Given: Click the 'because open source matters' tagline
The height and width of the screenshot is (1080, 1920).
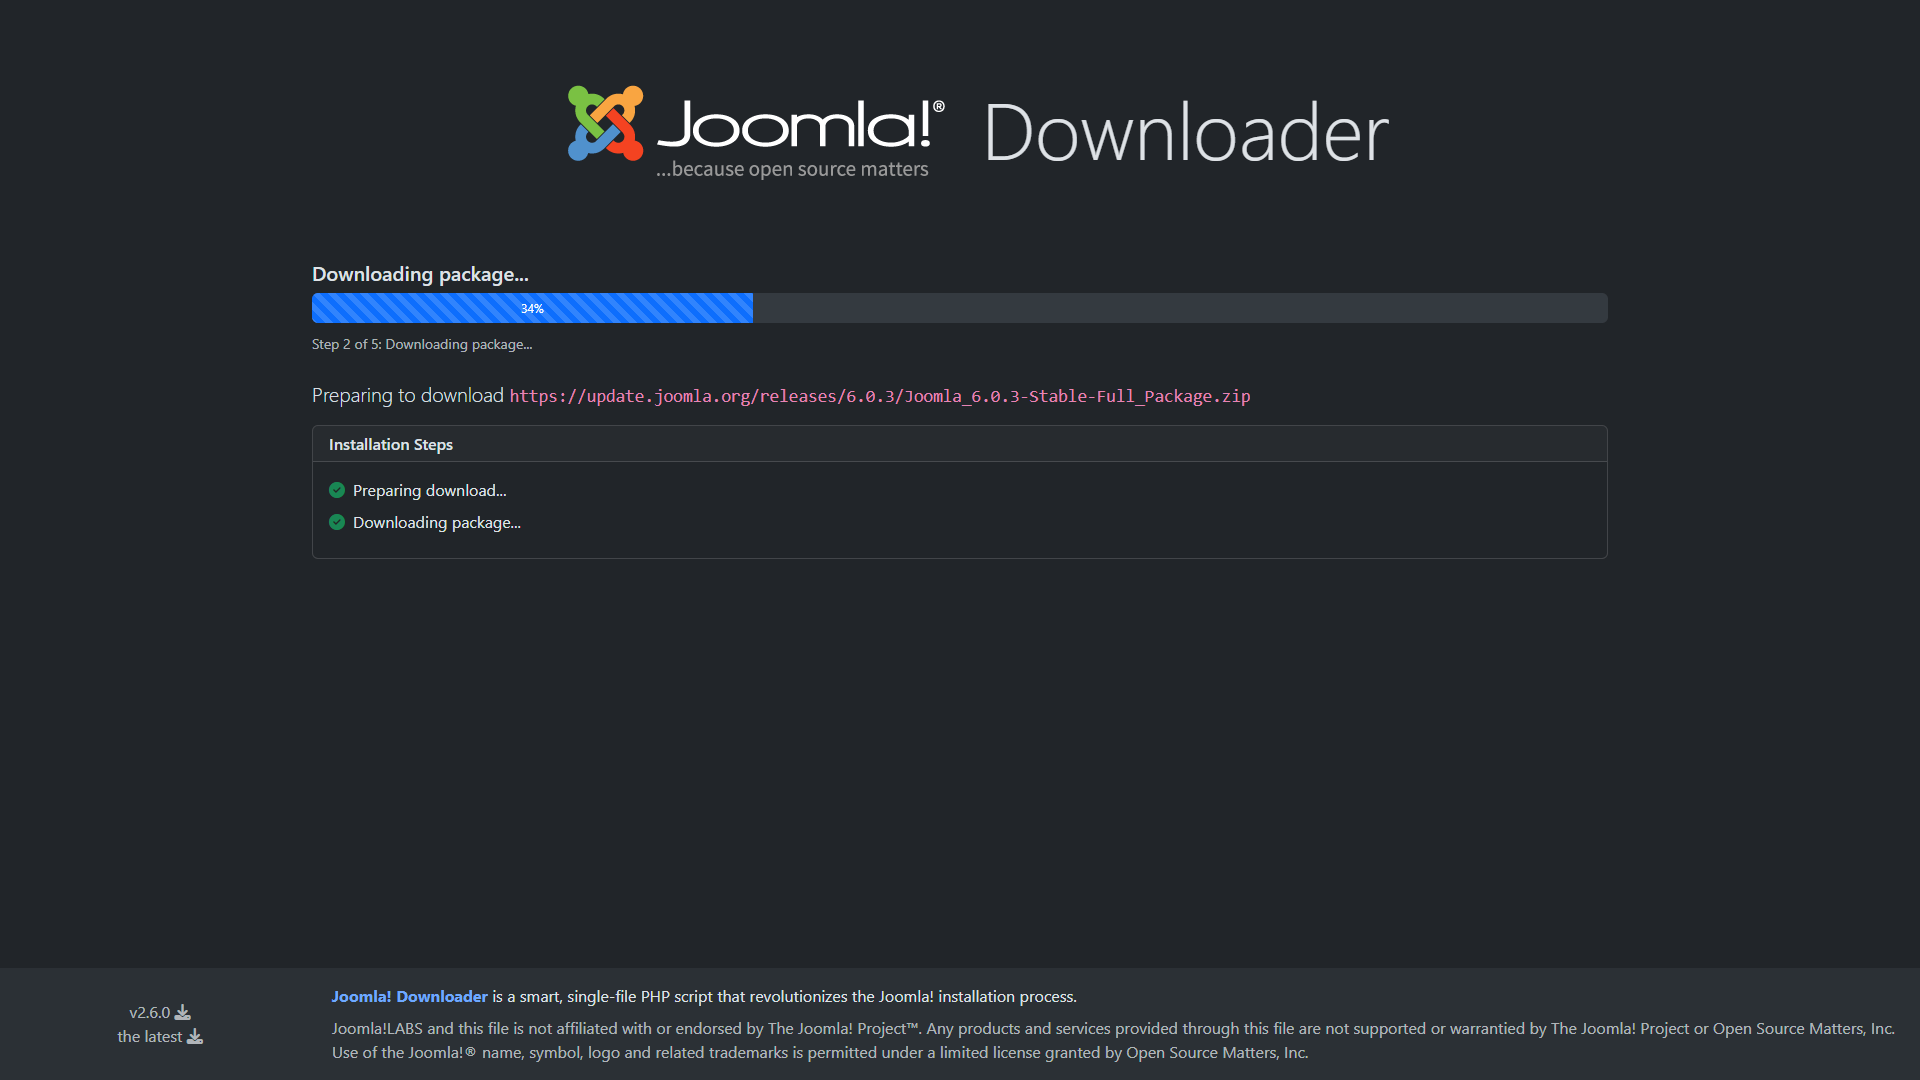Looking at the screenshot, I should click(x=792, y=169).
